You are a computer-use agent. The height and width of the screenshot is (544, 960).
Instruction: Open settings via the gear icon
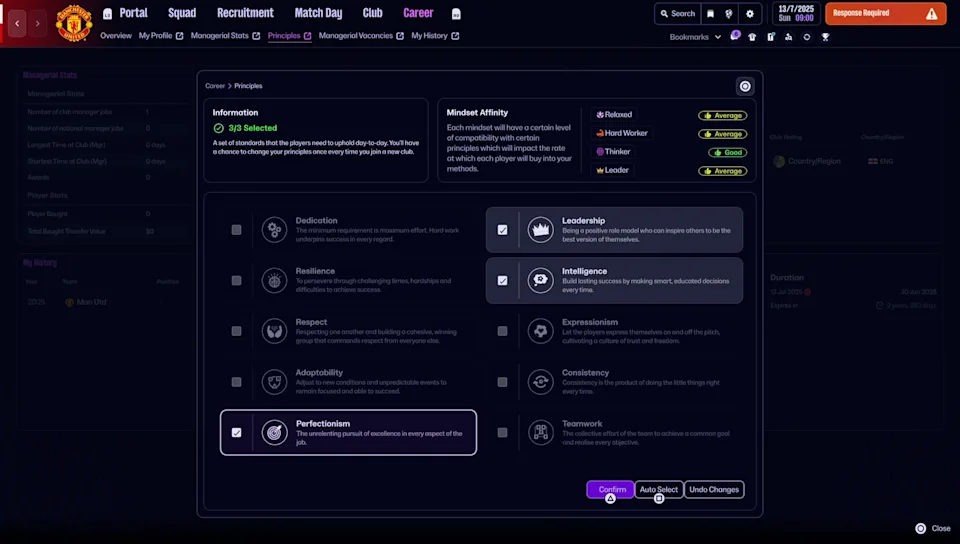(x=750, y=14)
